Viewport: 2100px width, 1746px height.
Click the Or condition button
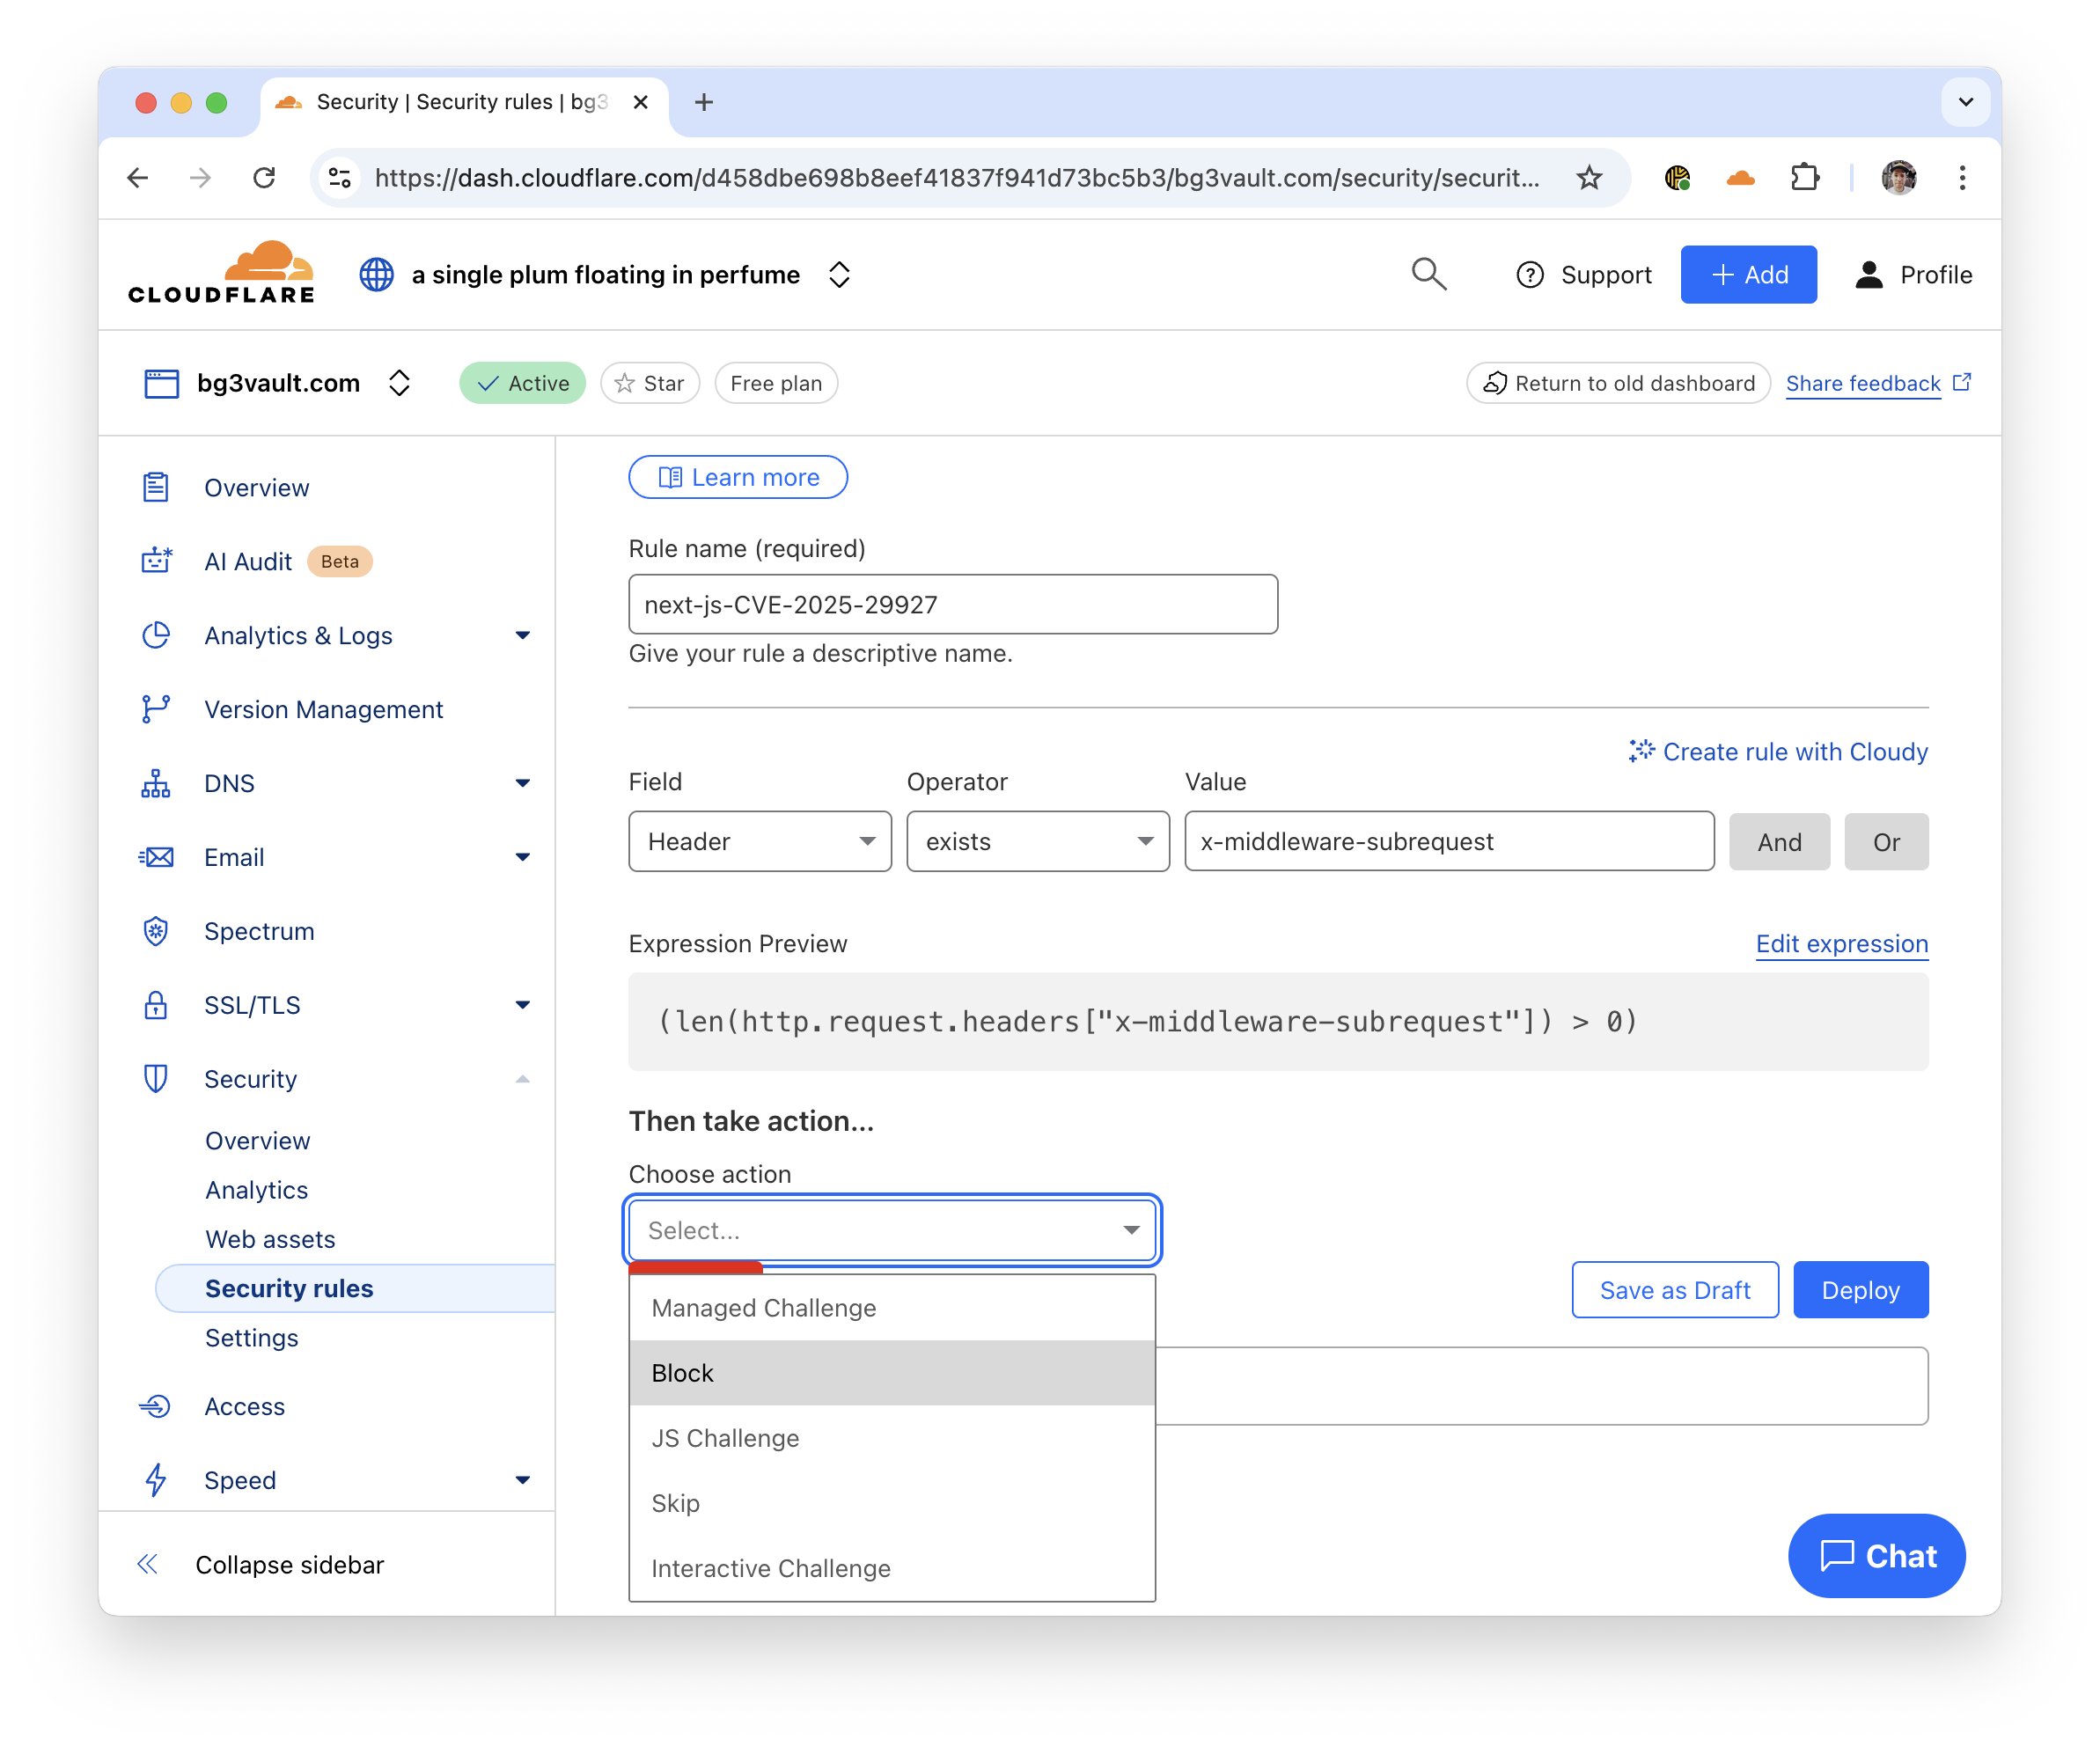(x=1886, y=841)
